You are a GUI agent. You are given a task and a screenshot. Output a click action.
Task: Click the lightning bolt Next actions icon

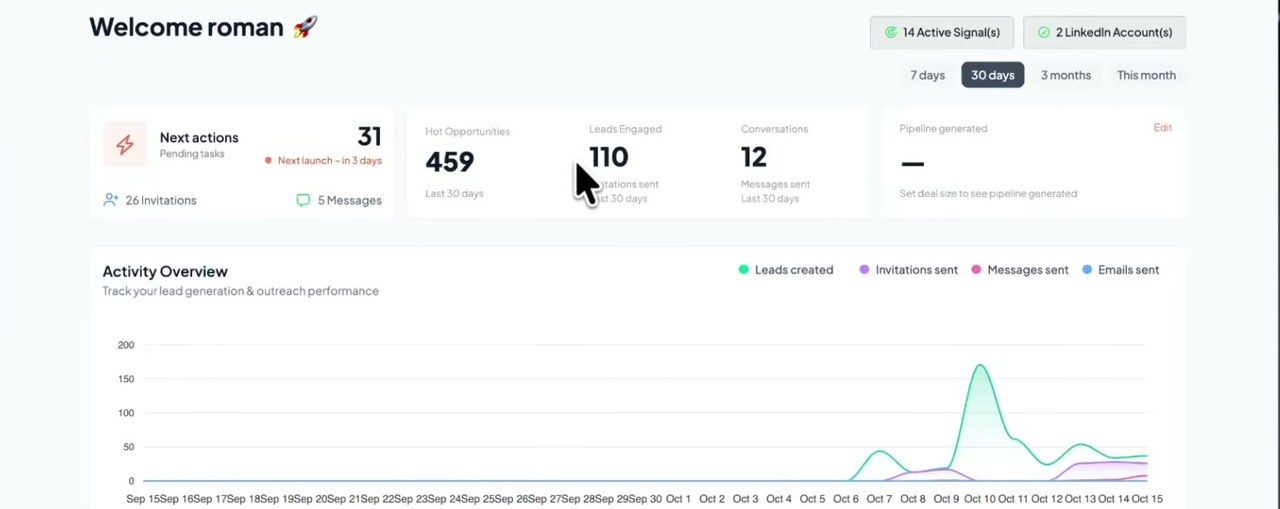[x=124, y=145]
